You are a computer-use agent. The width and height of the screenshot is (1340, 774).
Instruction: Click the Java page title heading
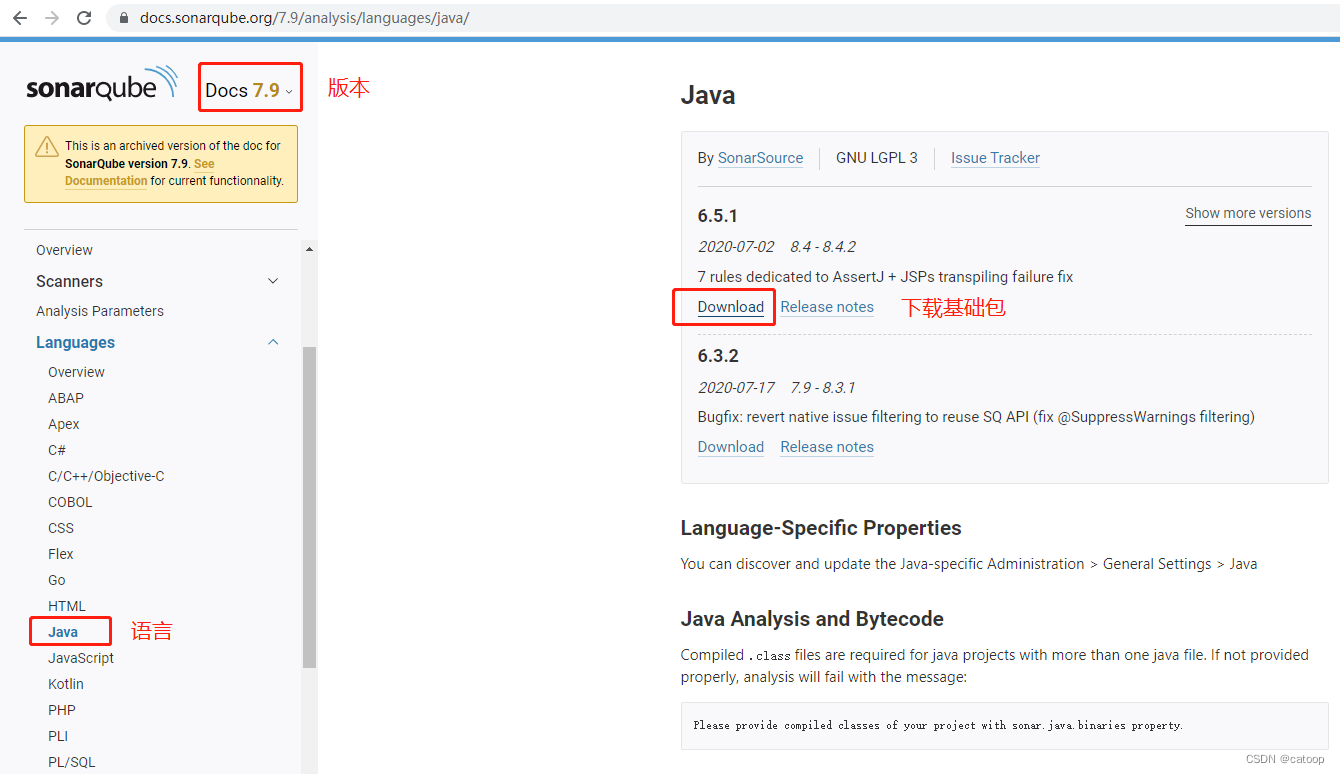point(708,96)
